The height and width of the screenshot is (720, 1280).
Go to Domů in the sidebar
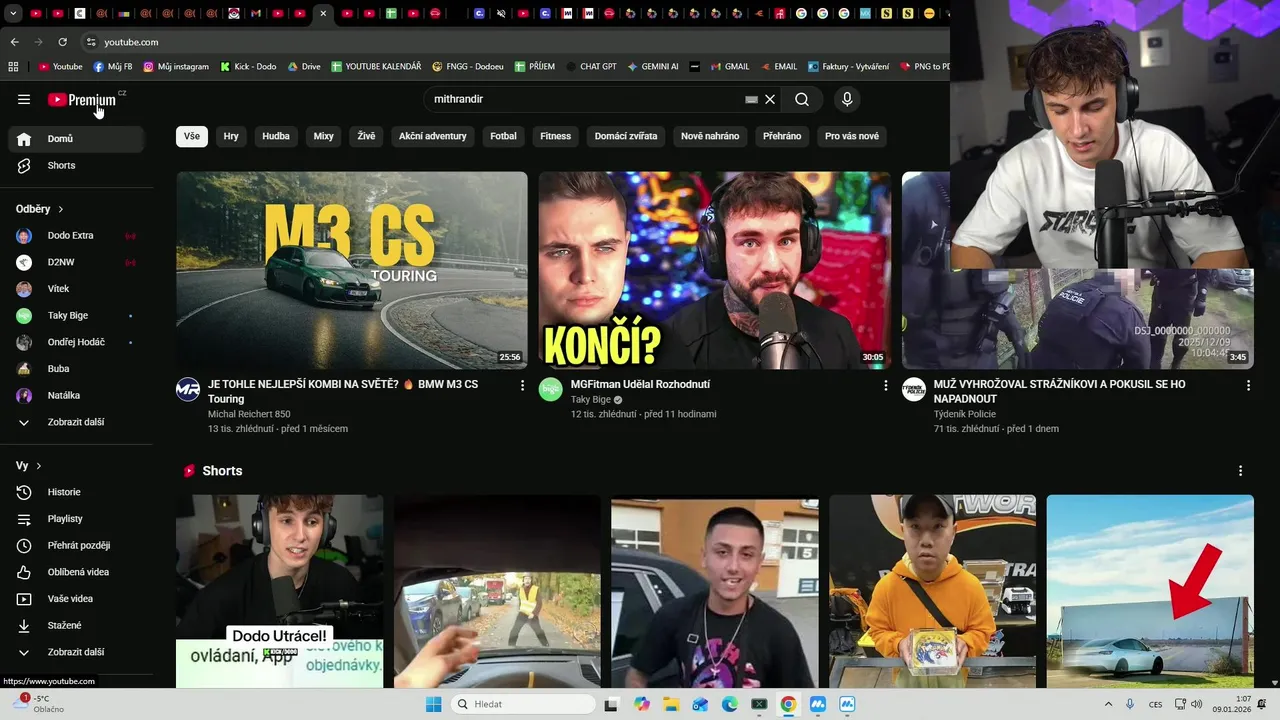coord(76,139)
